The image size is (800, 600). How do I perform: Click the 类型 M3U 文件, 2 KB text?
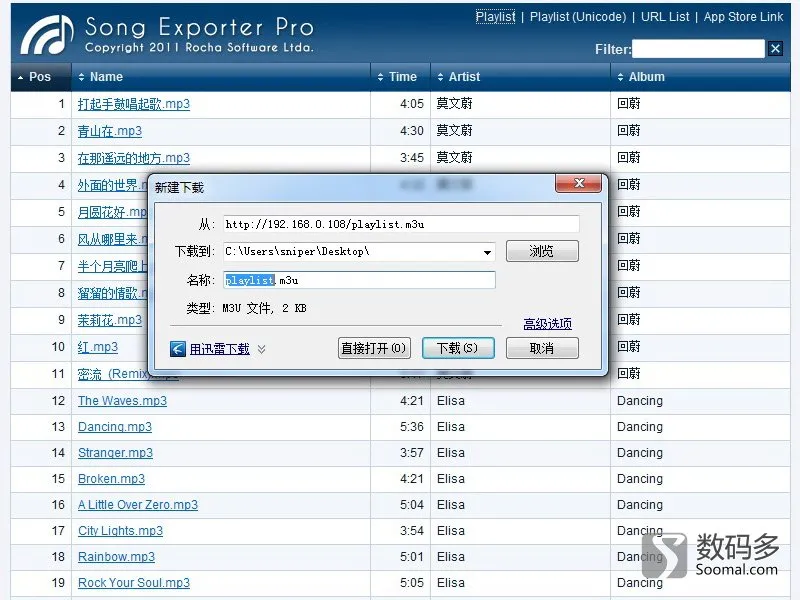tap(246, 308)
